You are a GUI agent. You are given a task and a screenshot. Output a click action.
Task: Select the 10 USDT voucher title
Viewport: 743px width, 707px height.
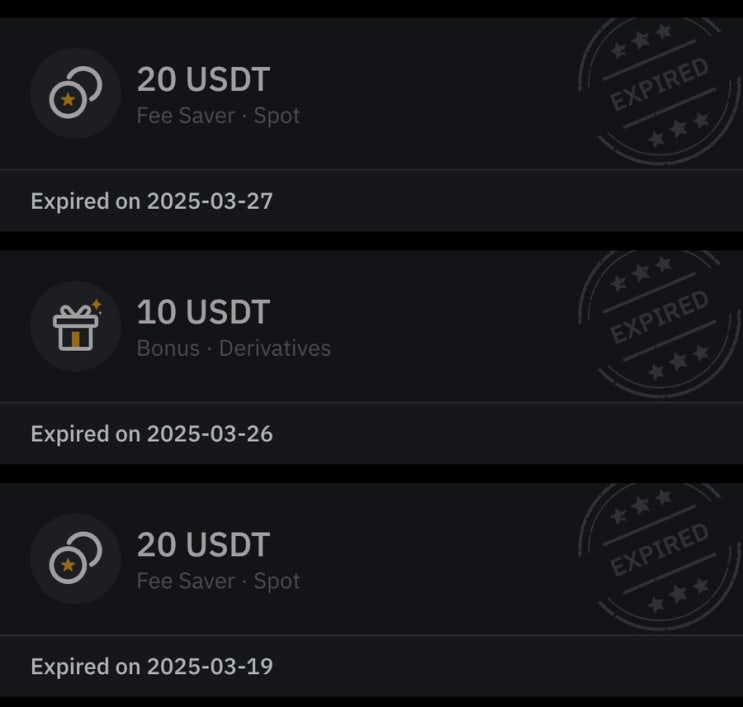(203, 312)
